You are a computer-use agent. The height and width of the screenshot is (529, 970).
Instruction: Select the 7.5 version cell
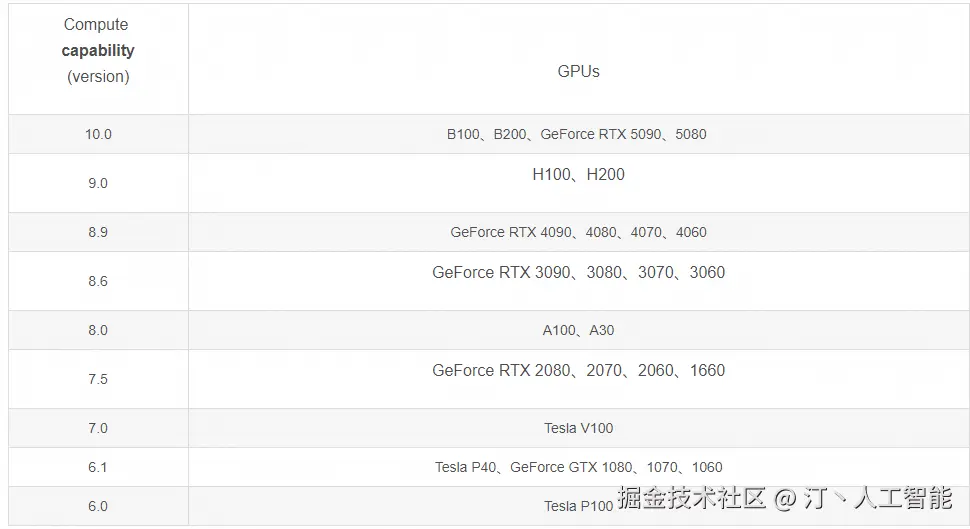(x=98, y=379)
